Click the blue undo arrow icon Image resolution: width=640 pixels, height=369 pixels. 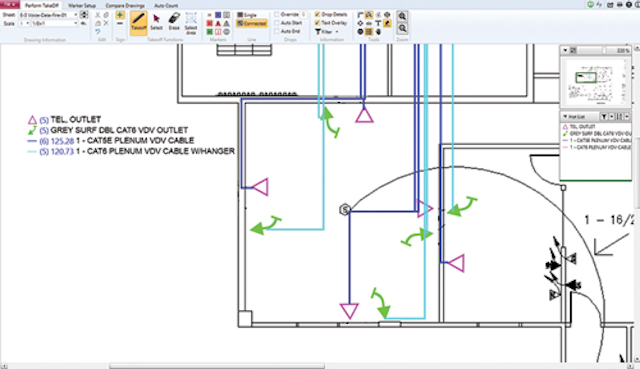click(98, 32)
